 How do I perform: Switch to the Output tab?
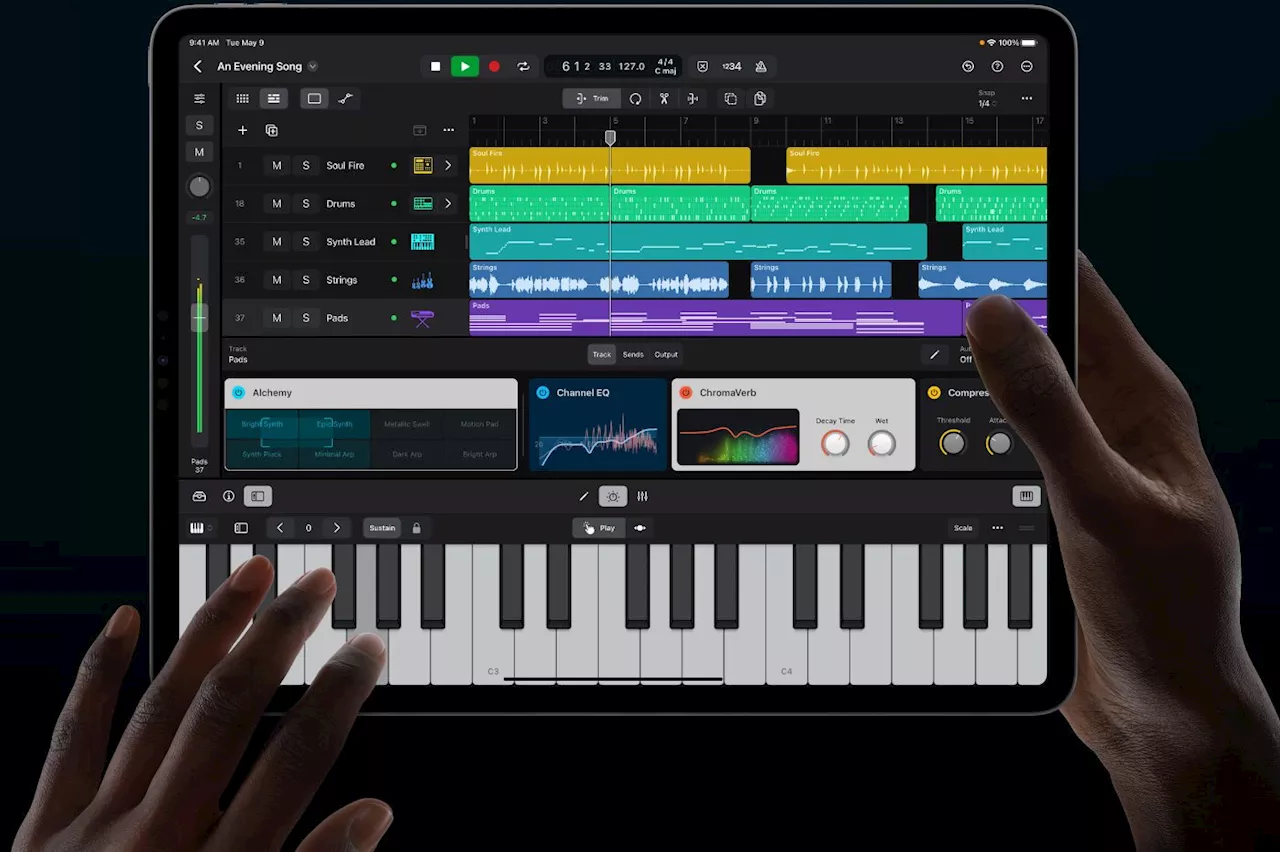[x=666, y=354]
